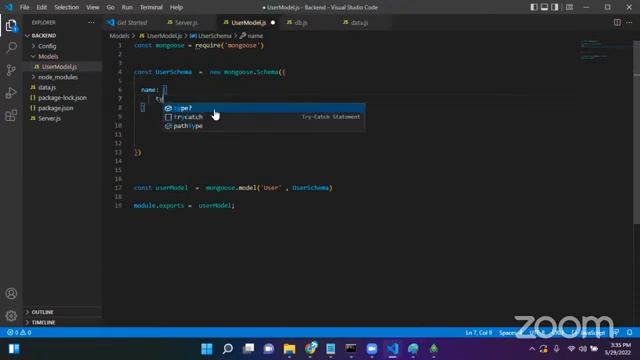Click the Models breadcrumb

pos(119,36)
